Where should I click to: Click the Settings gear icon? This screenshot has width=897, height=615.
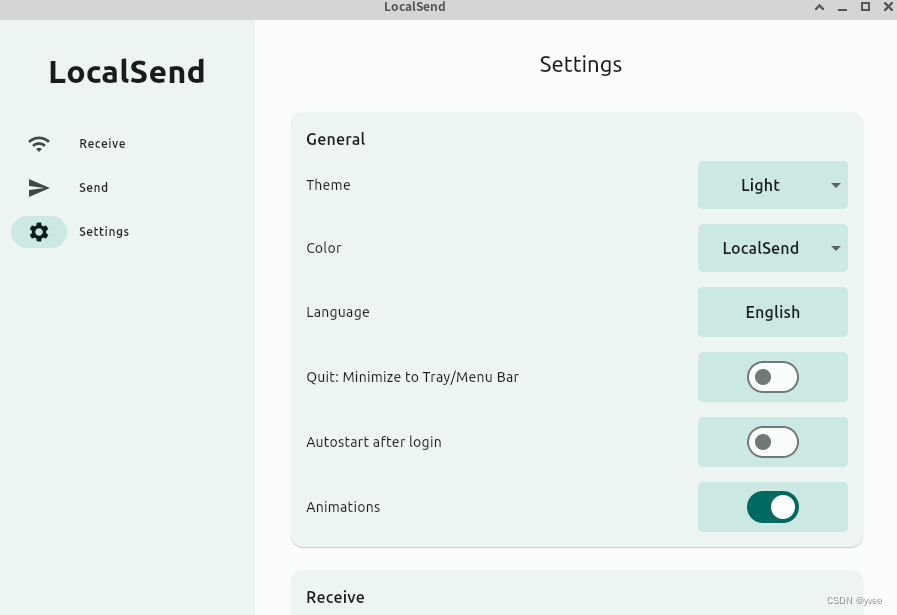[39, 232]
